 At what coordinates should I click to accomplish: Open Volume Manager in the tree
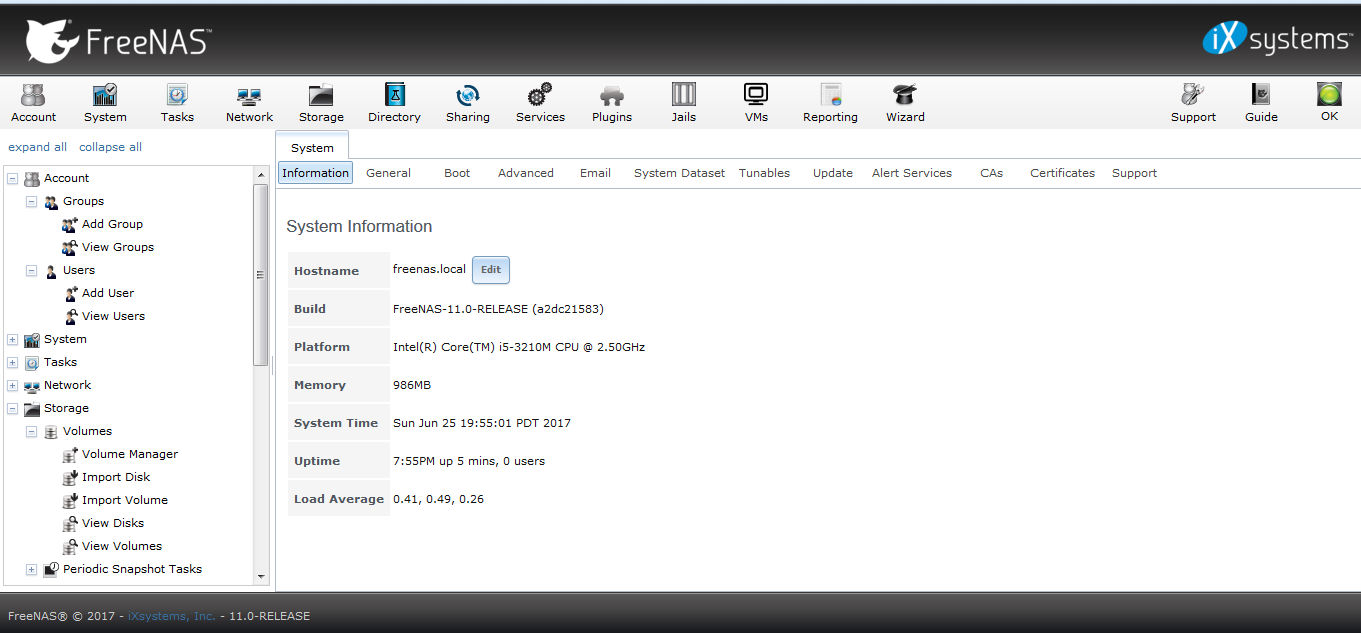click(x=130, y=454)
